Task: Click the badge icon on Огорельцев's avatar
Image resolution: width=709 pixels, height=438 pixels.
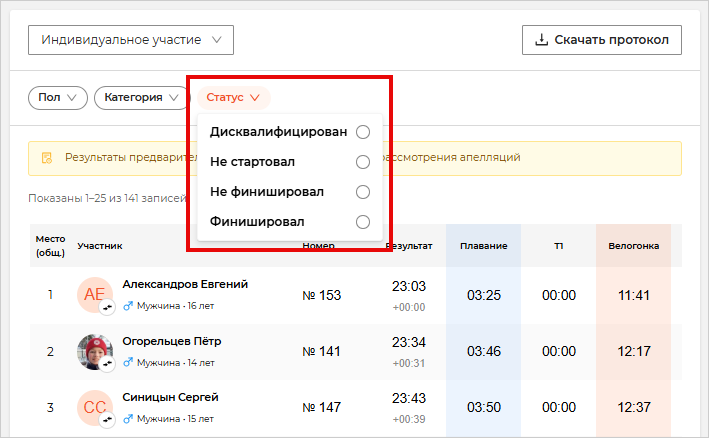Action: coord(107,363)
